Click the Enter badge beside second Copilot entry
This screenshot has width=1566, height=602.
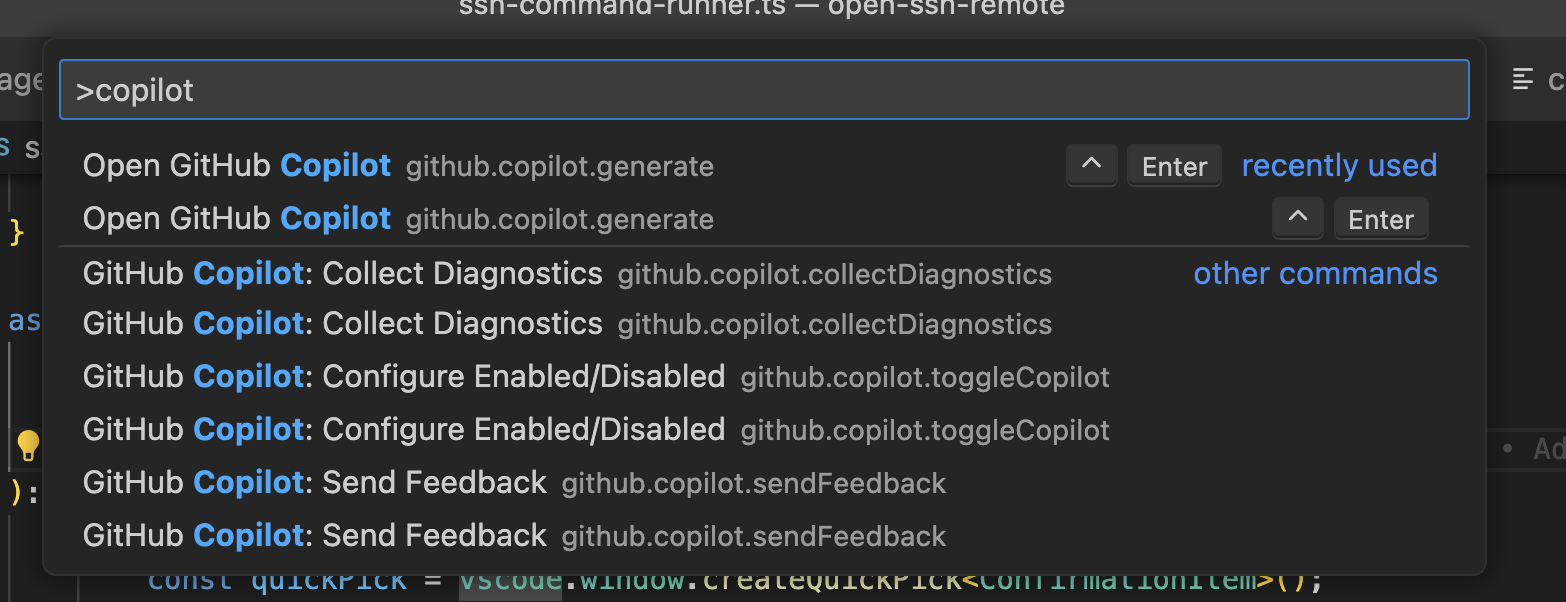pyautogui.click(x=1381, y=218)
